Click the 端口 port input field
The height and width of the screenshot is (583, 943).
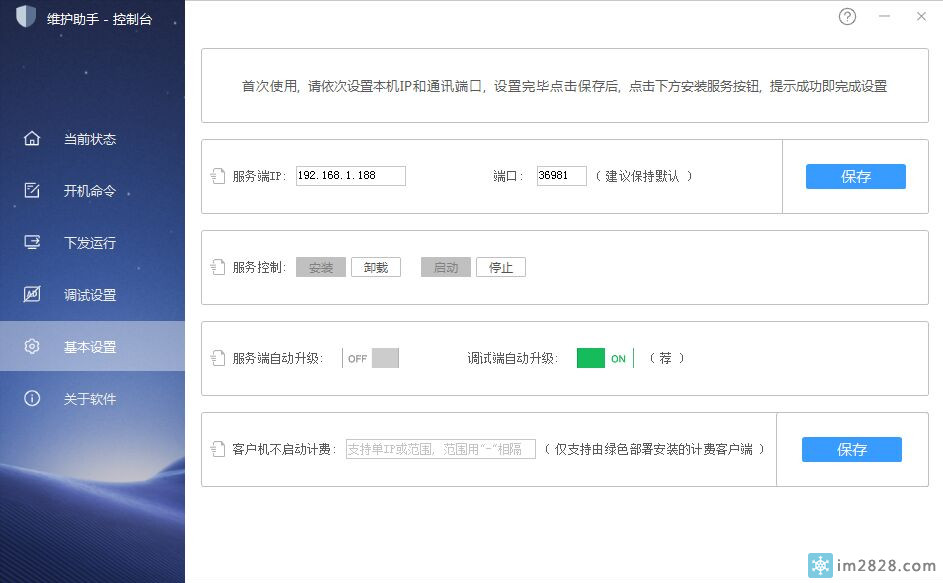point(561,176)
